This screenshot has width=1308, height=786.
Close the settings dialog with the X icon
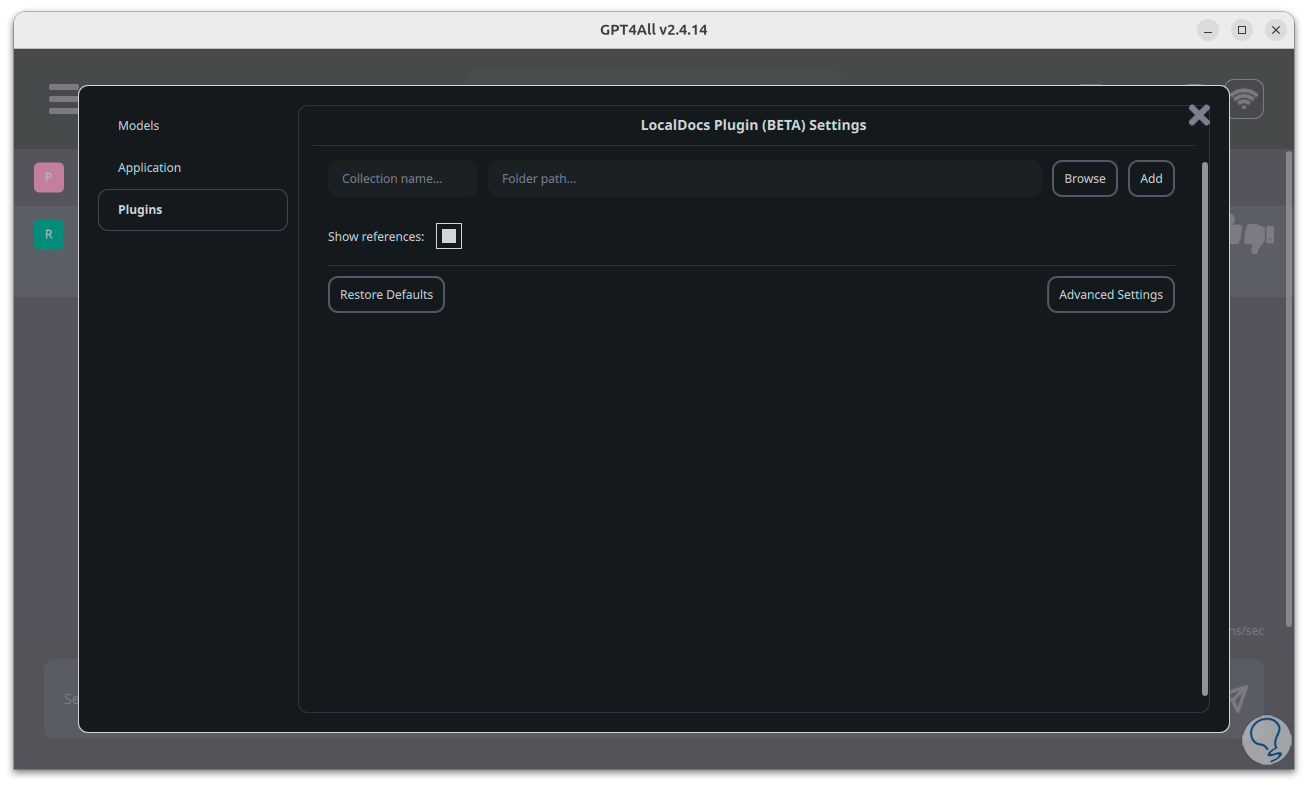(x=1199, y=115)
